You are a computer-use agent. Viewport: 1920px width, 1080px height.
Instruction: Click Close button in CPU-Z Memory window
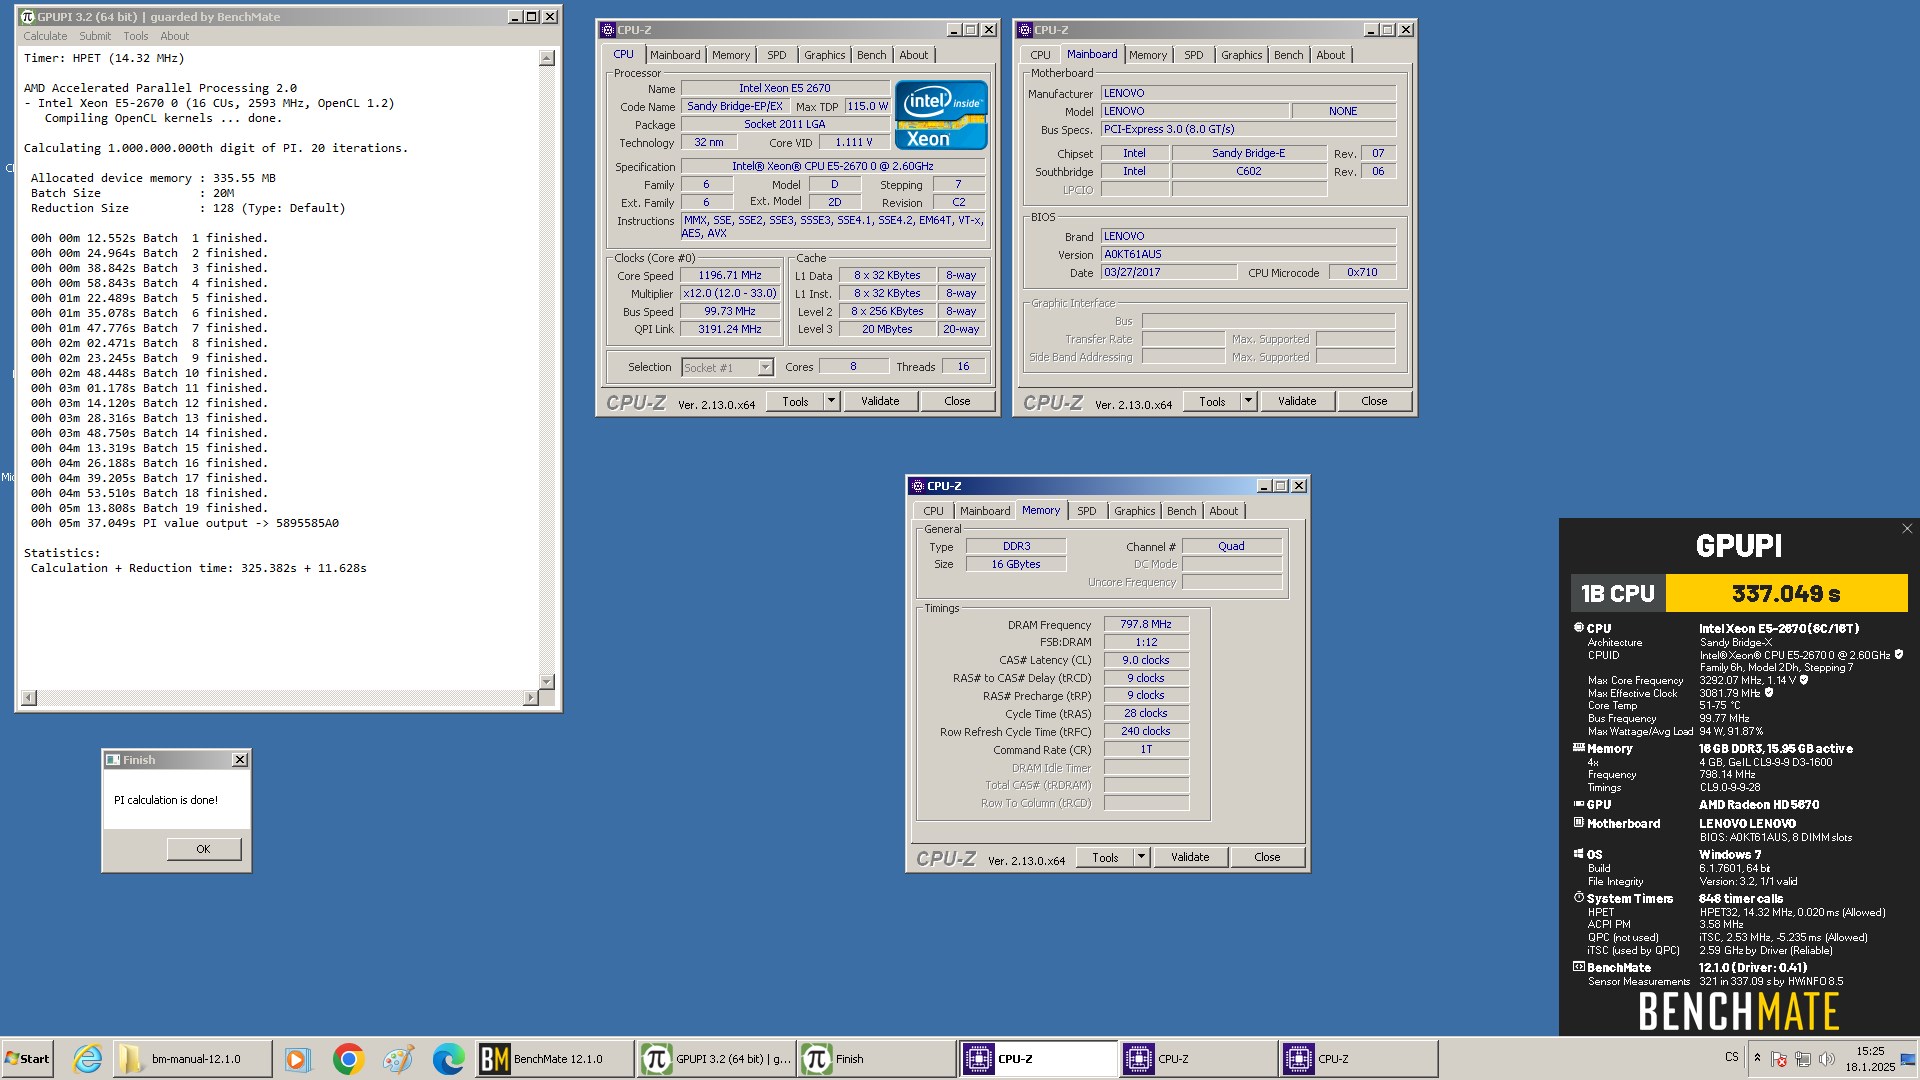click(1267, 857)
